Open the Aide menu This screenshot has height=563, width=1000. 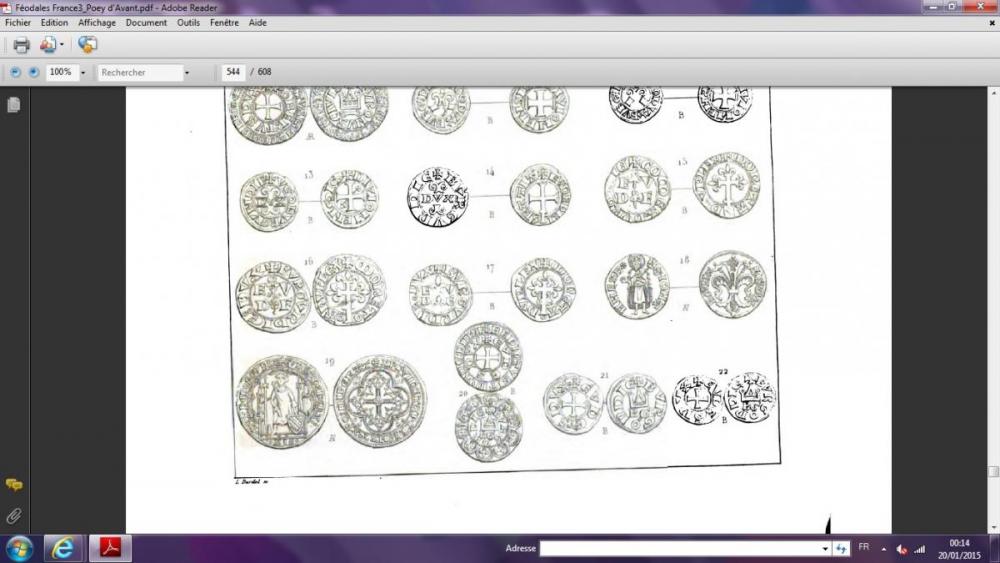click(258, 22)
